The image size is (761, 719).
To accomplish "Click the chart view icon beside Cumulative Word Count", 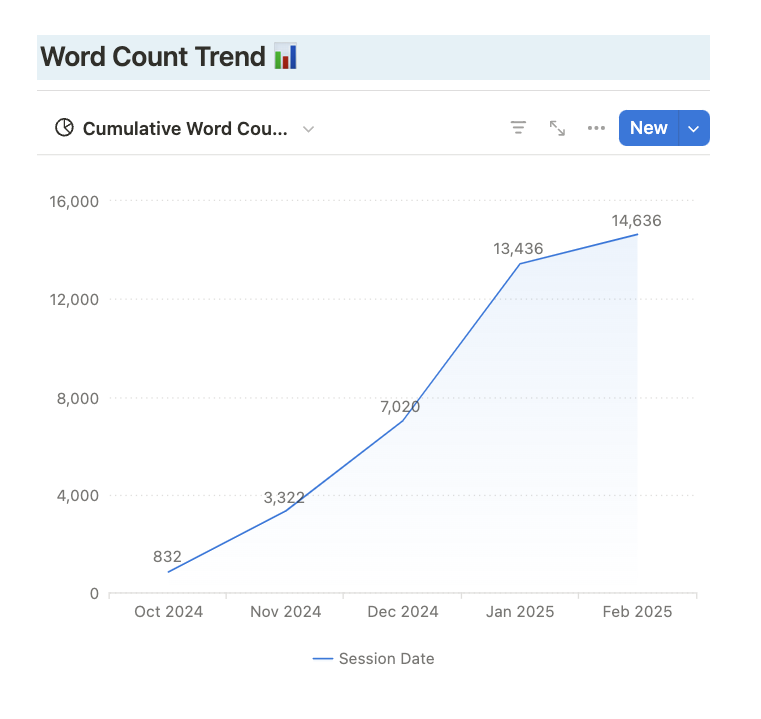I will click(64, 128).
